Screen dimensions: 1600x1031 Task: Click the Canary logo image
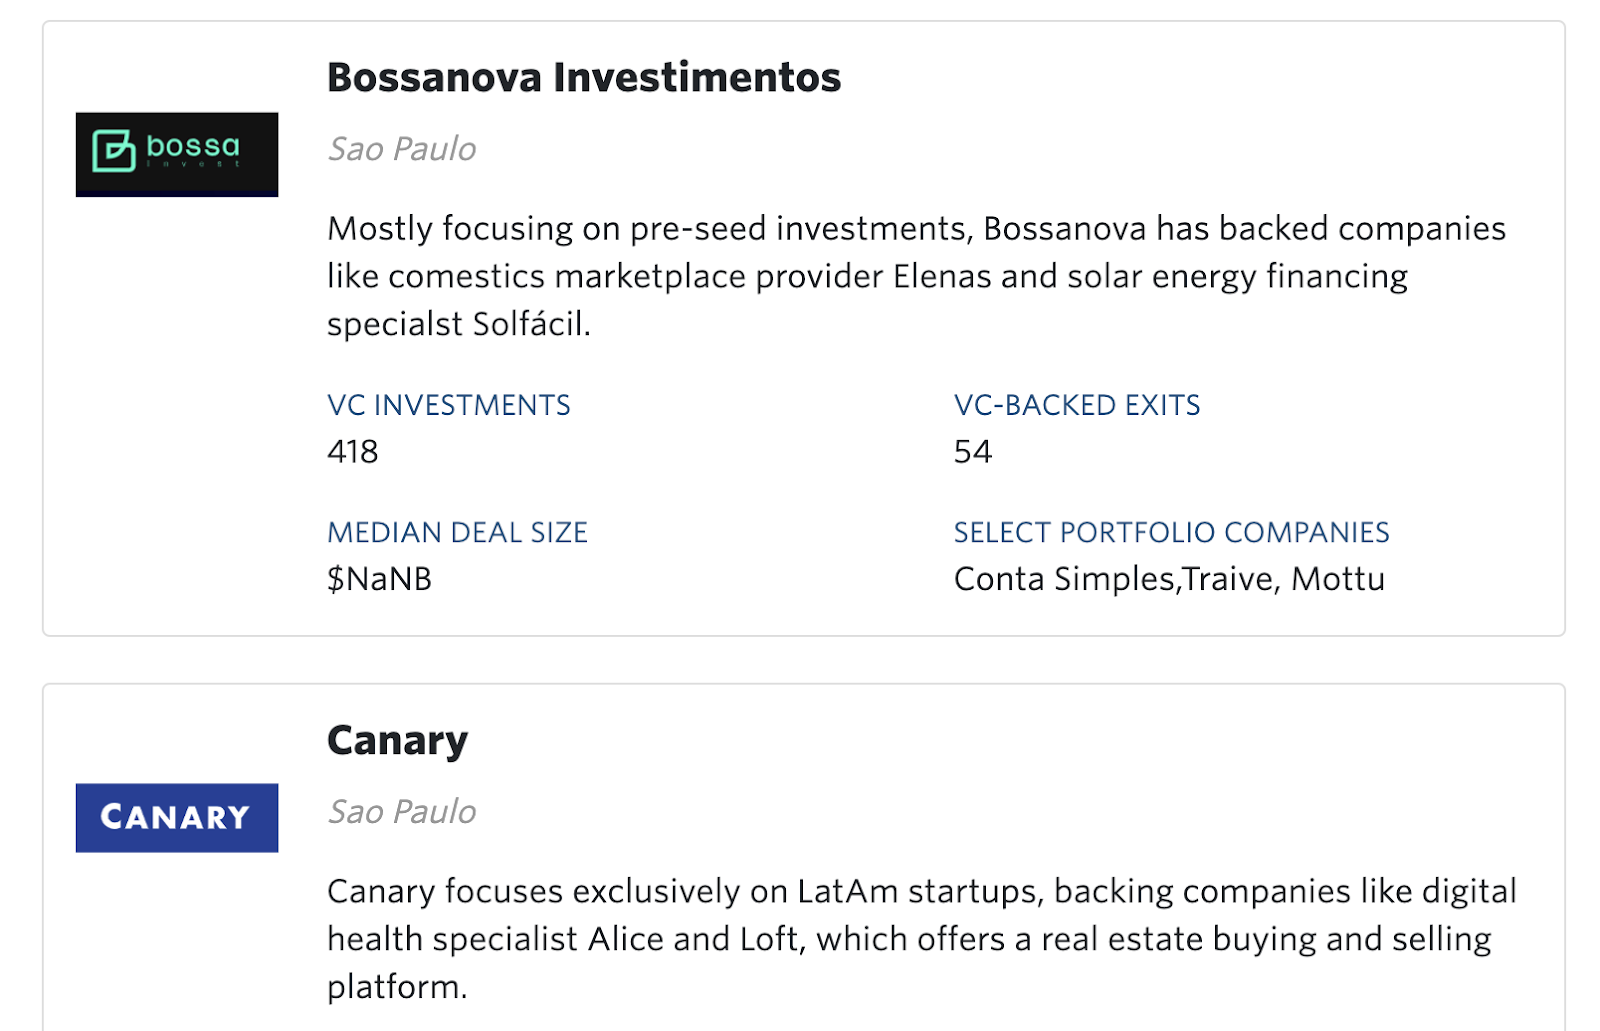[x=177, y=817]
